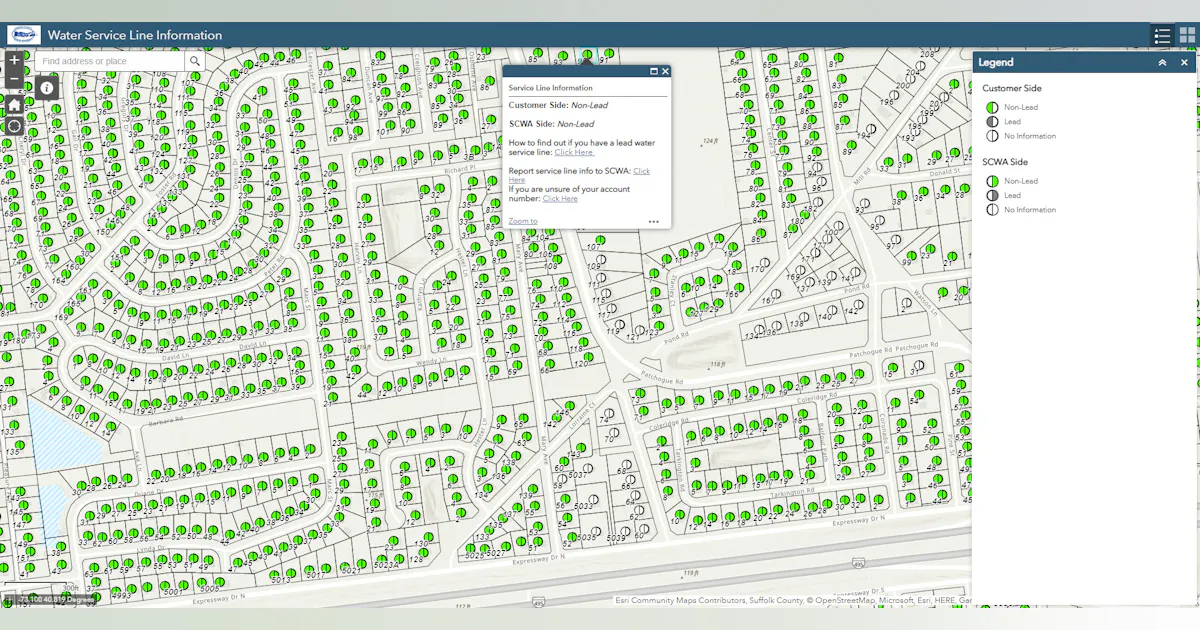Collapse the Legend panel with chevrons
Screen dimensions: 1200x630
pyautogui.click(x=1162, y=62)
